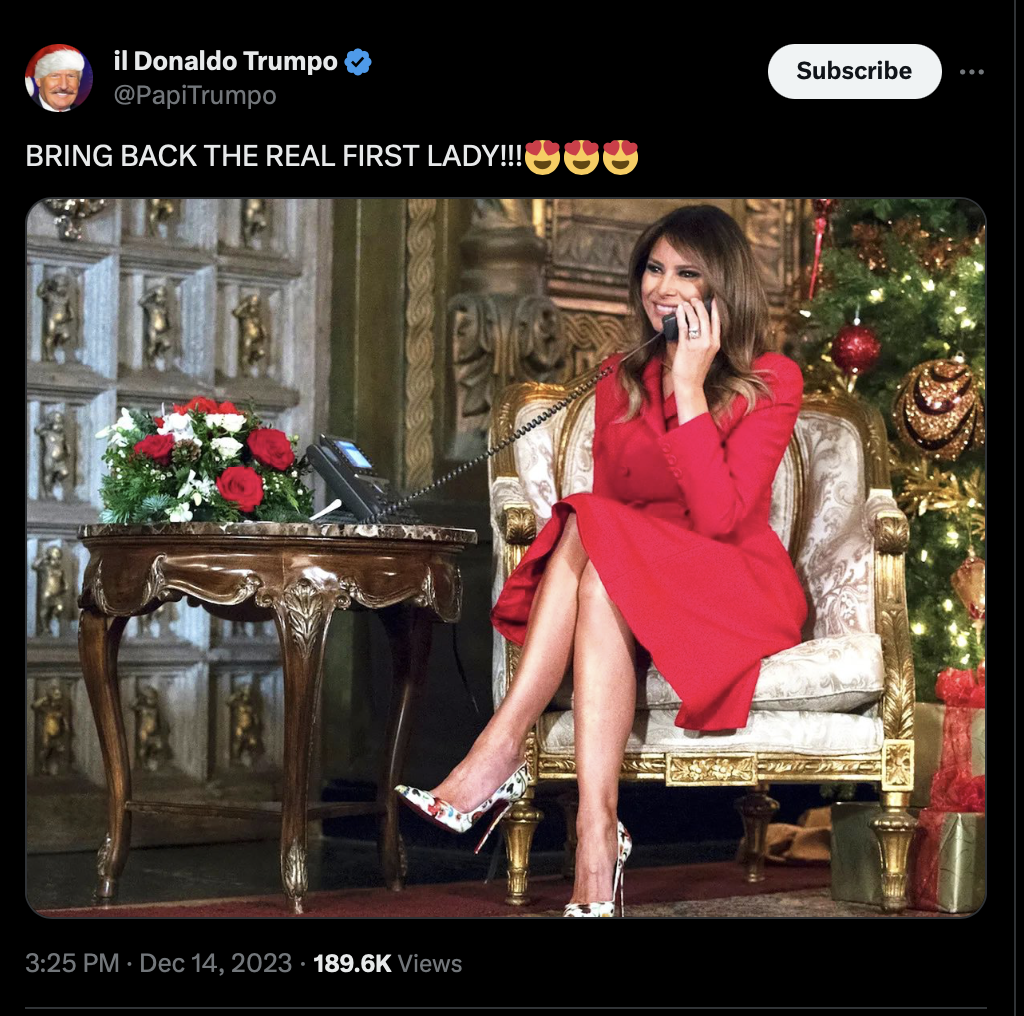Visit the @PapiTrumpo handle link
This screenshot has height=1016, width=1024.
tap(195, 95)
